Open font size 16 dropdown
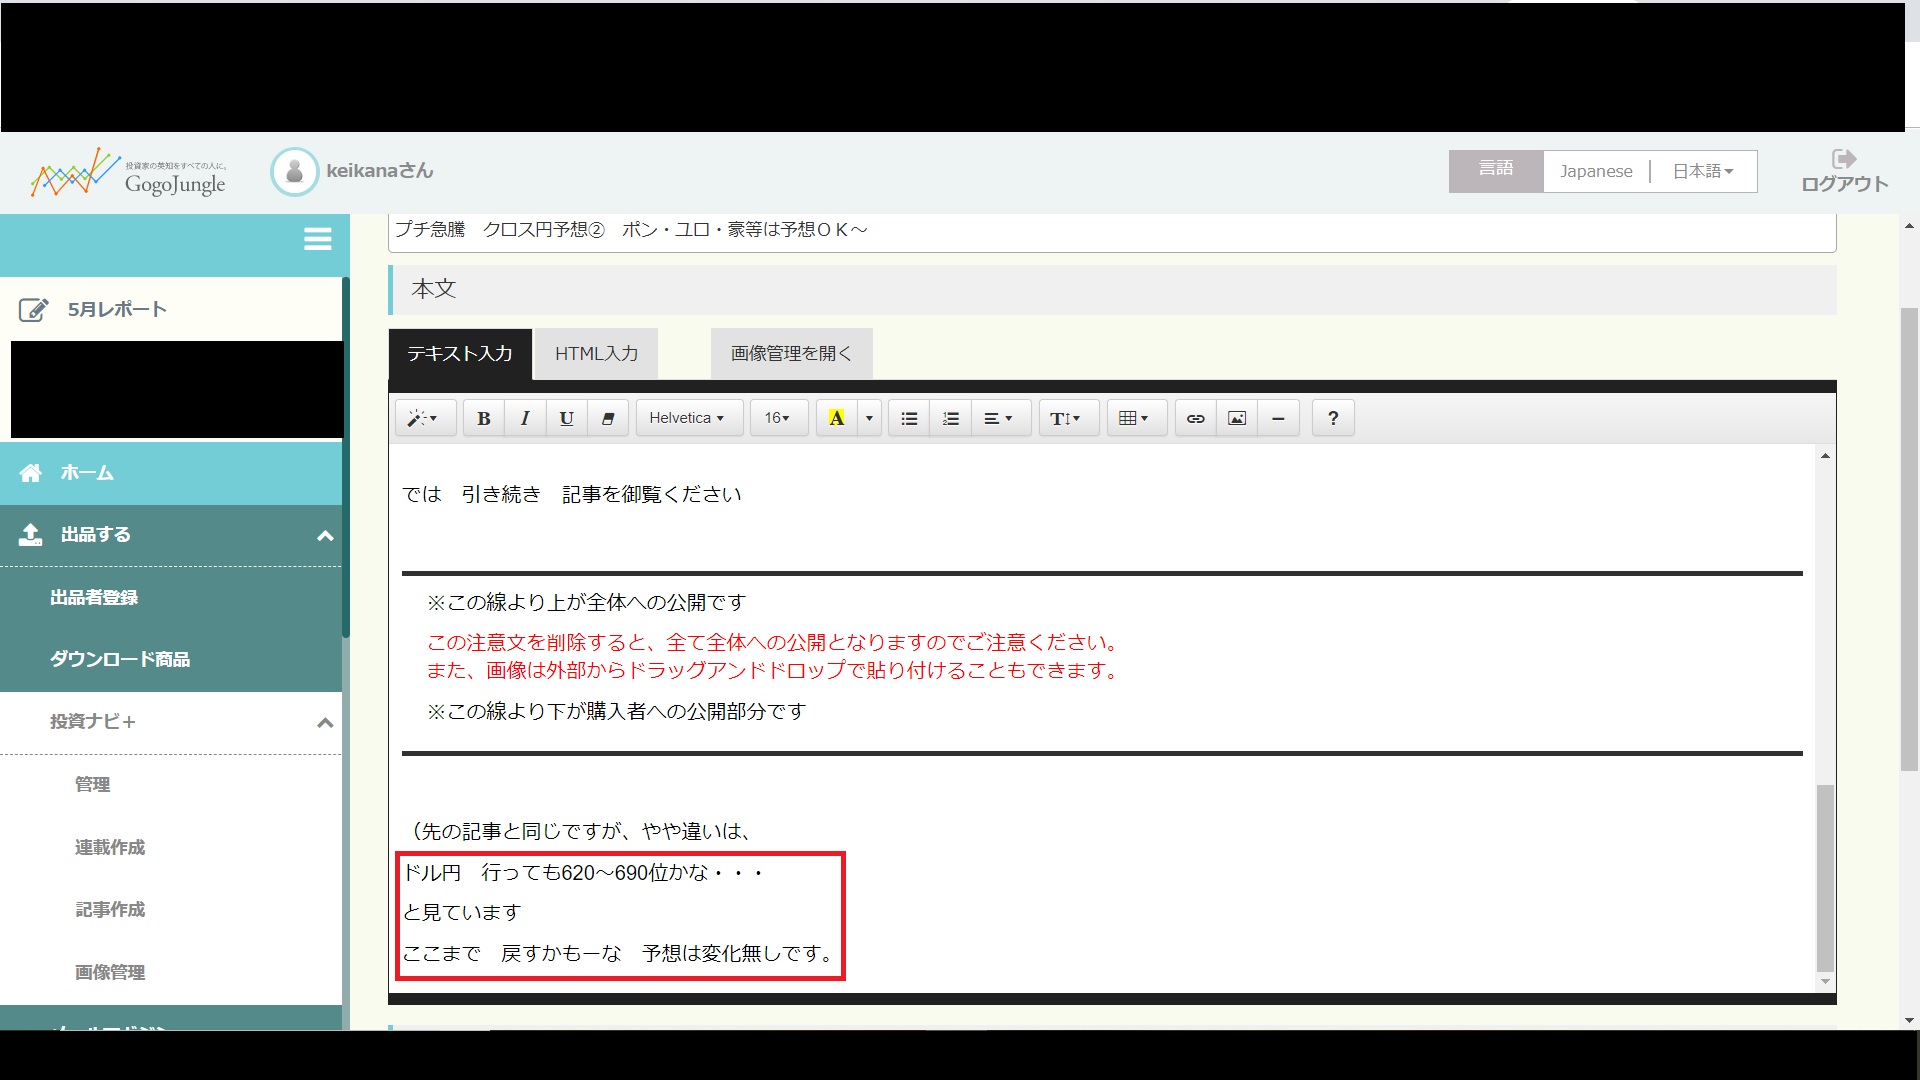 point(777,418)
